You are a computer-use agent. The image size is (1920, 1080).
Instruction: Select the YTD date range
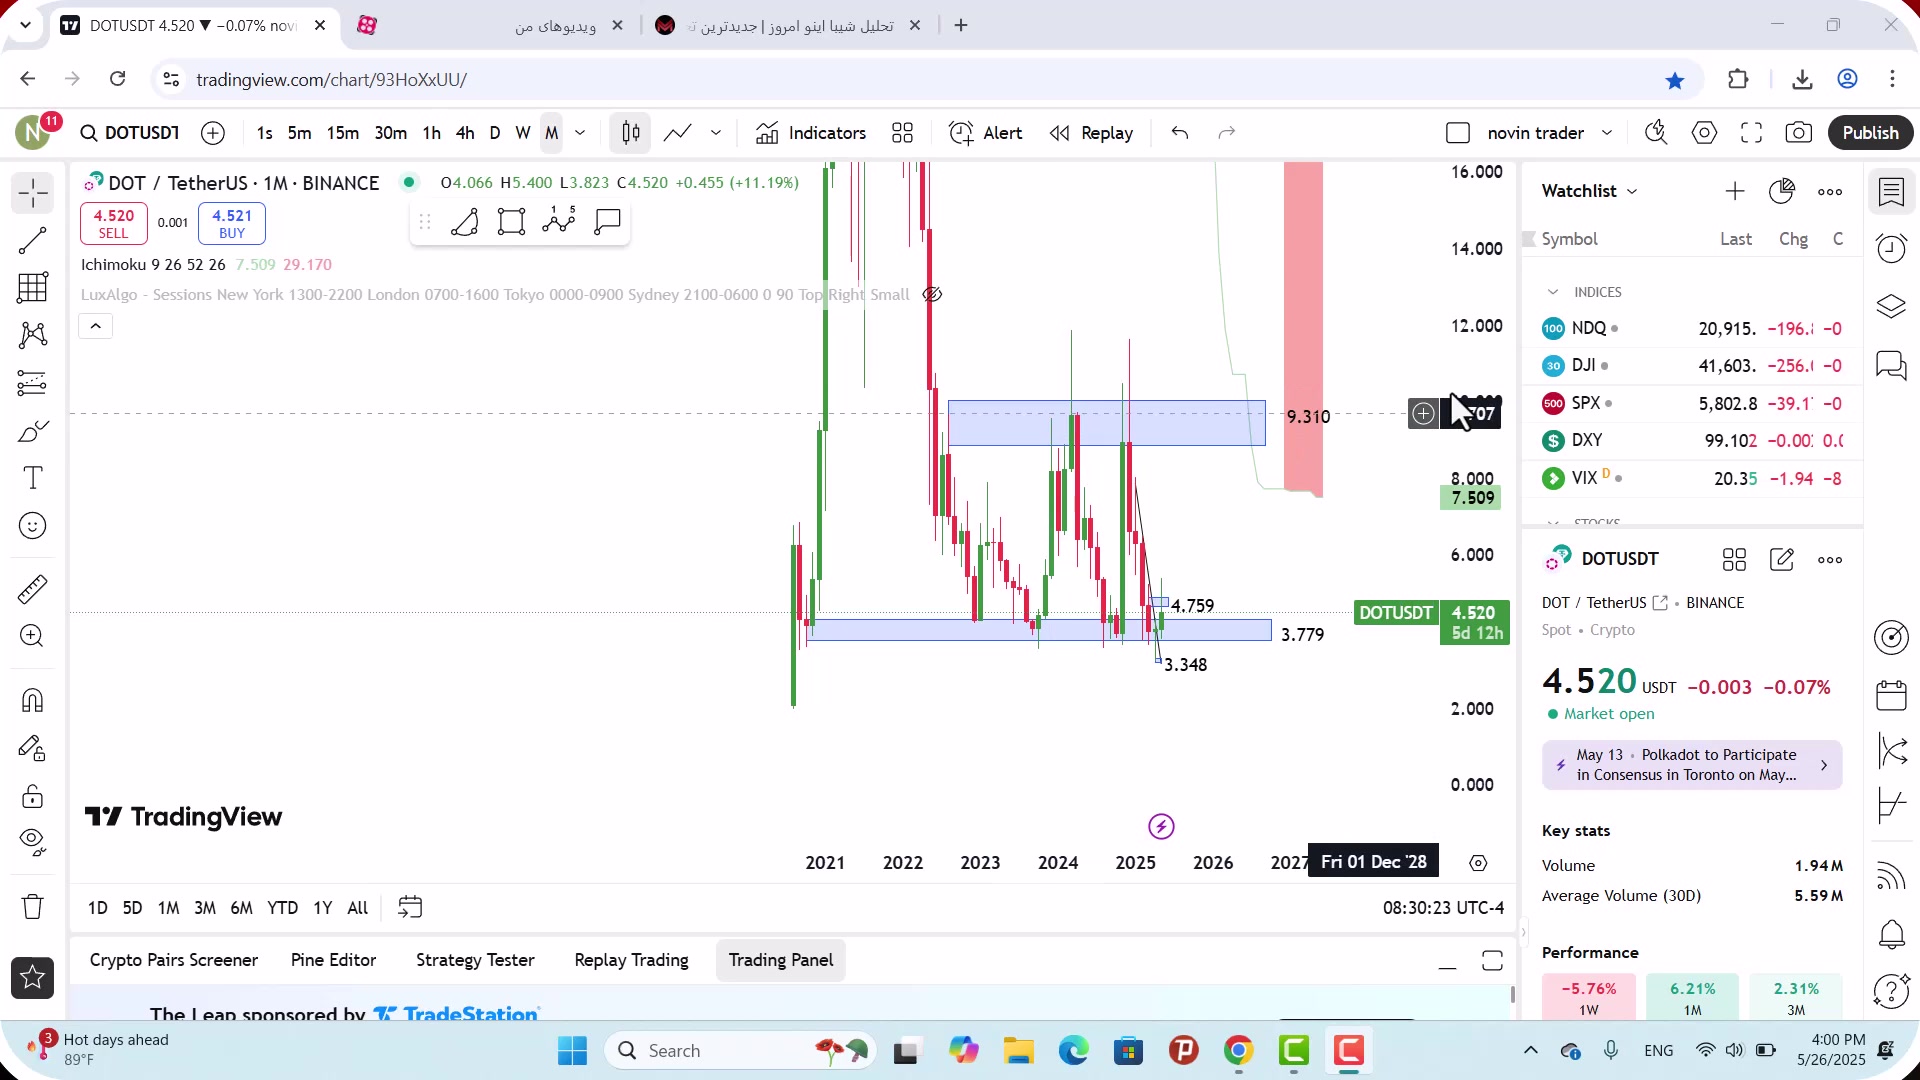tap(282, 908)
